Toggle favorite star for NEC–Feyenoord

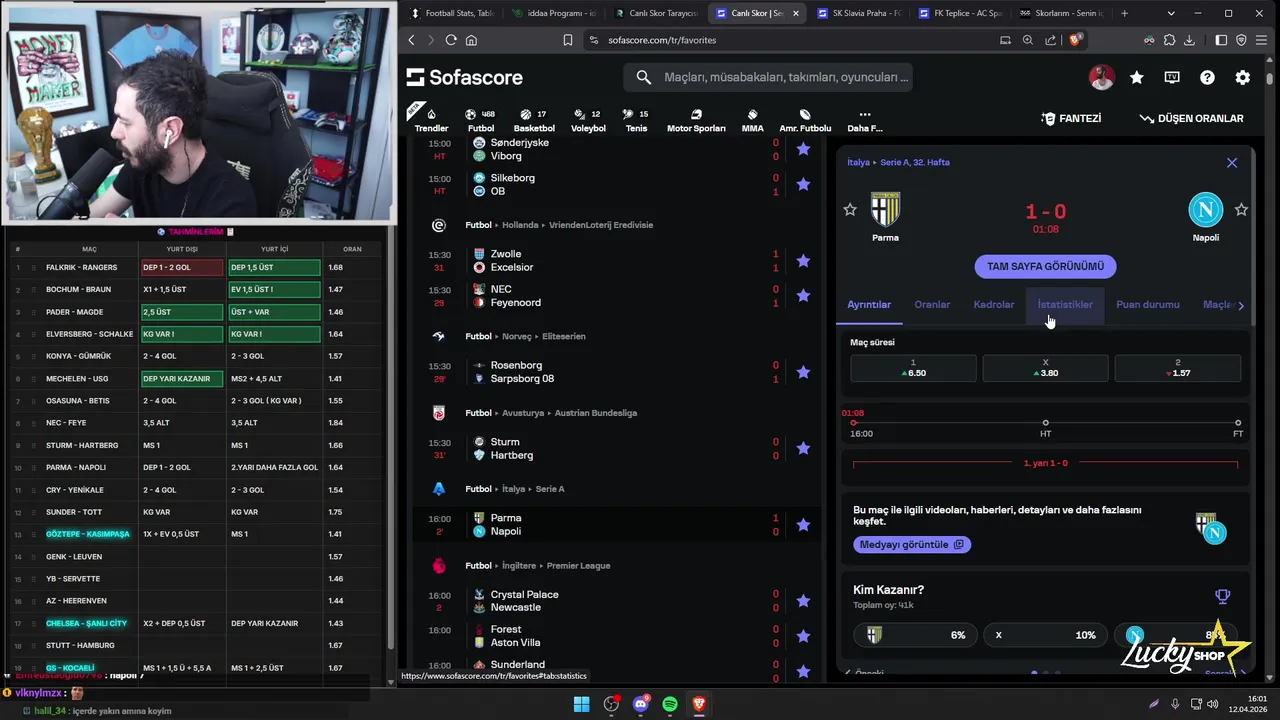tap(803, 296)
